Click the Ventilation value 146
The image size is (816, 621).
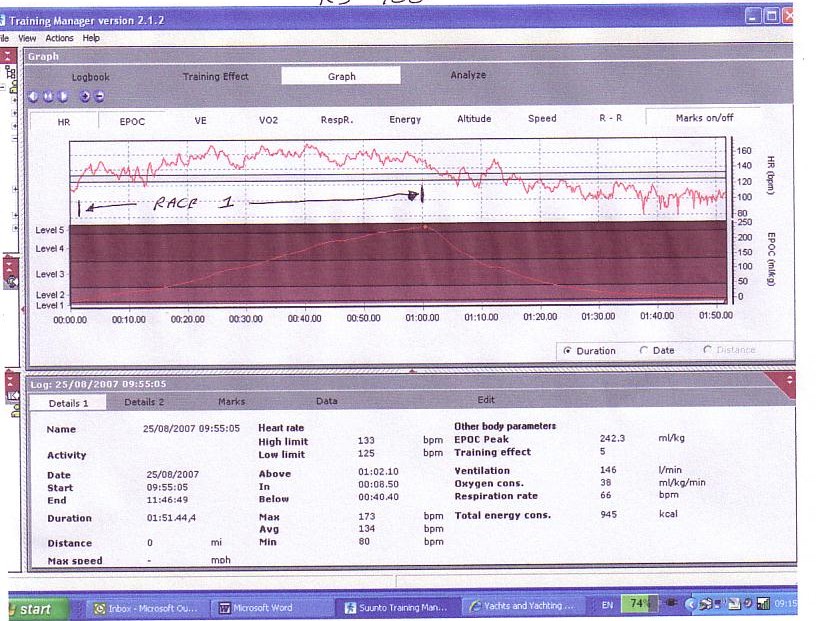tap(608, 470)
